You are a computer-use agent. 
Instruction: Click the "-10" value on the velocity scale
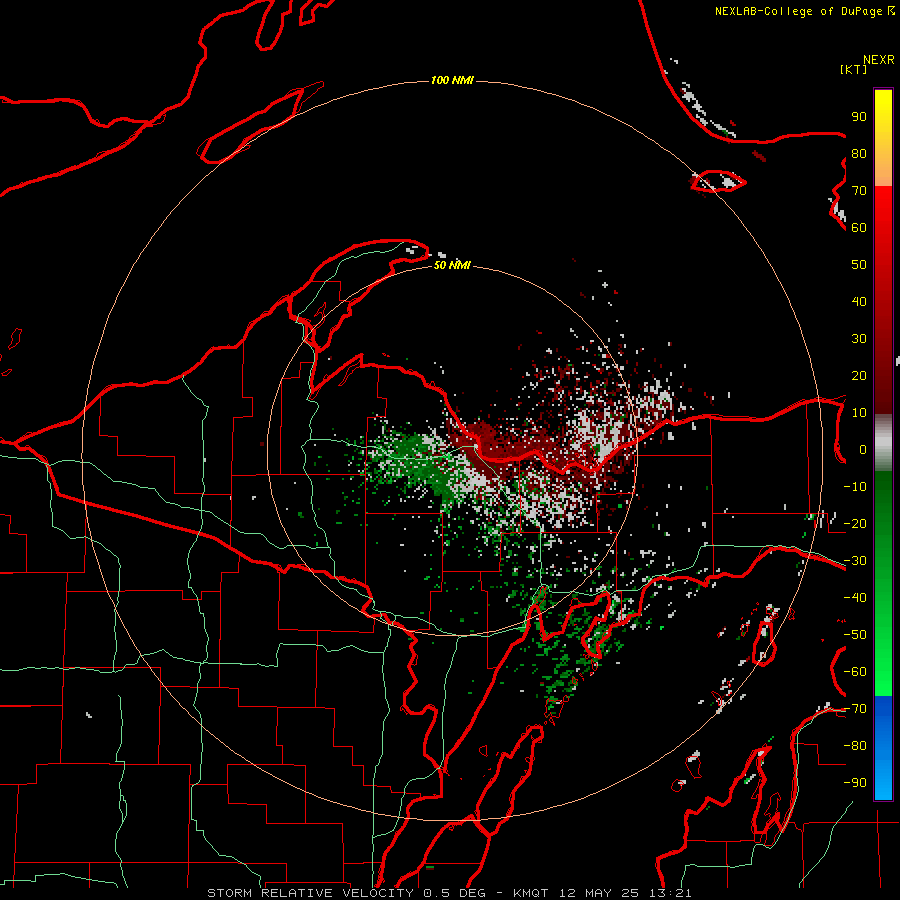(x=855, y=487)
